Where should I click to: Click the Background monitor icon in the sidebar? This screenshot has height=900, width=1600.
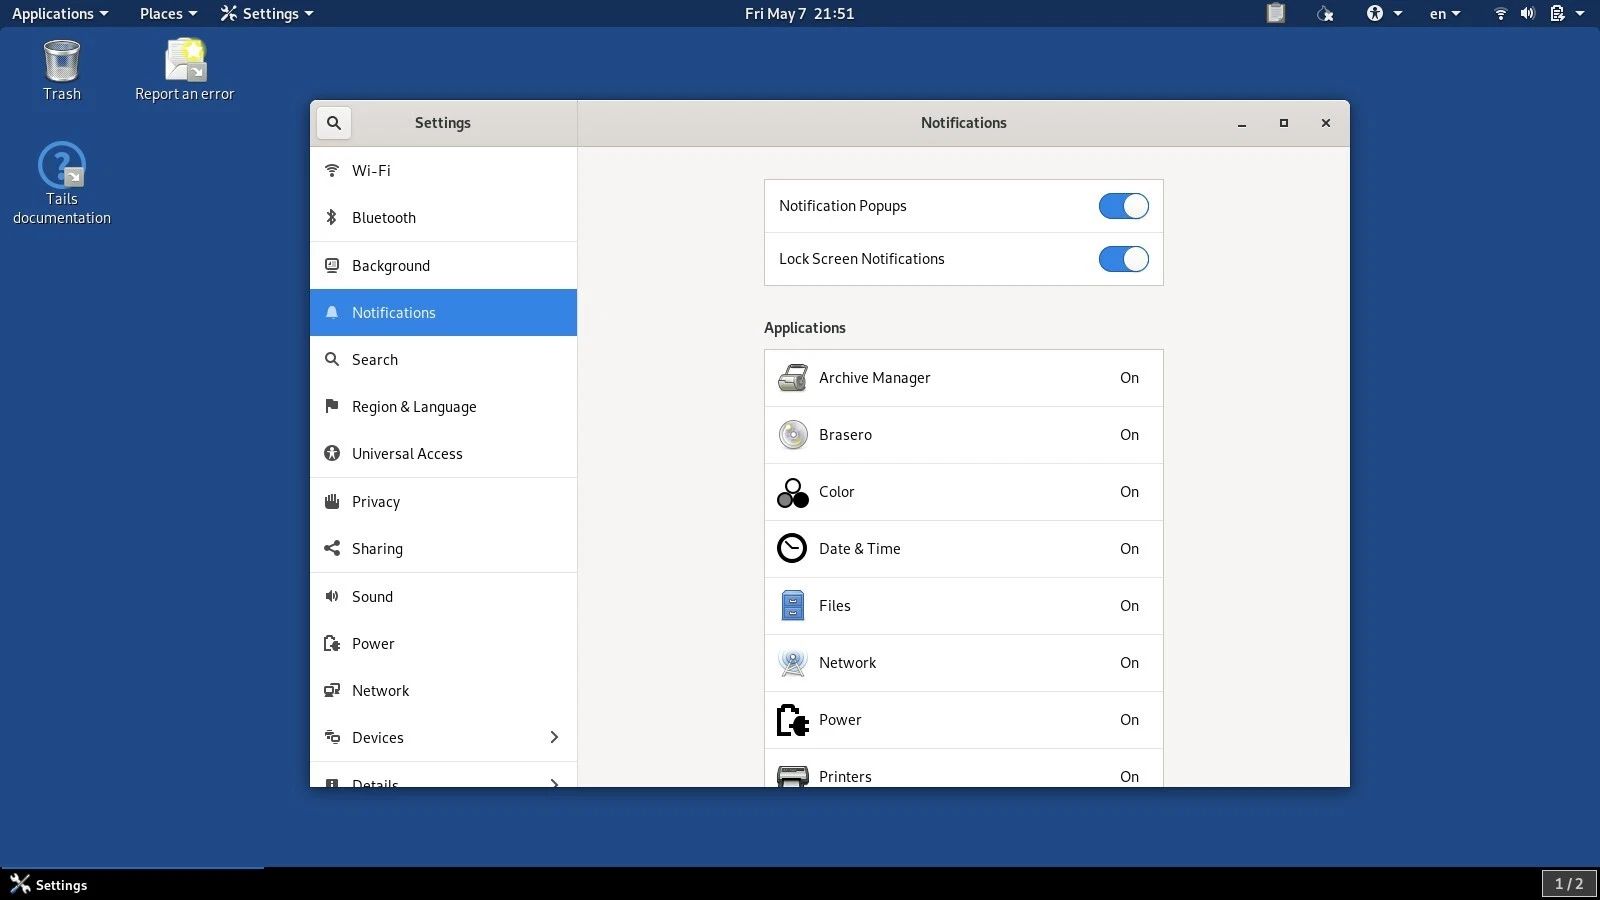[332, 266]
